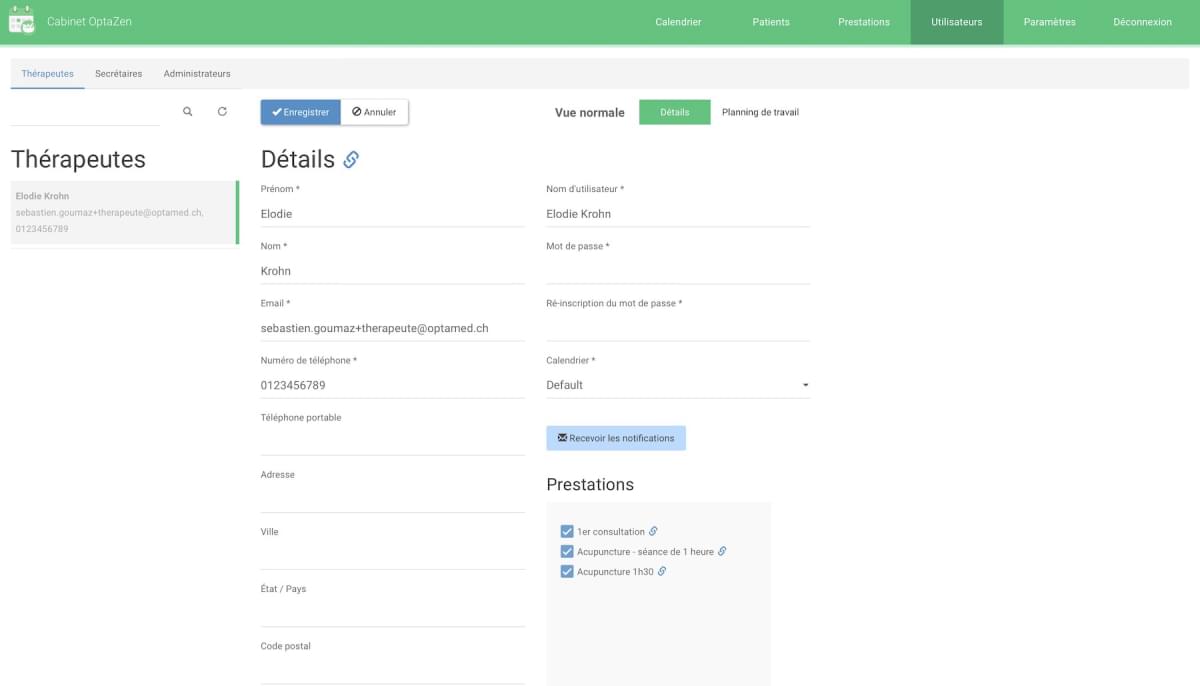The height and width of the screenshot is (686, 1200).
Task: Click the Cabinet OptaZen logo icon
Action: (x=21, y=20)
